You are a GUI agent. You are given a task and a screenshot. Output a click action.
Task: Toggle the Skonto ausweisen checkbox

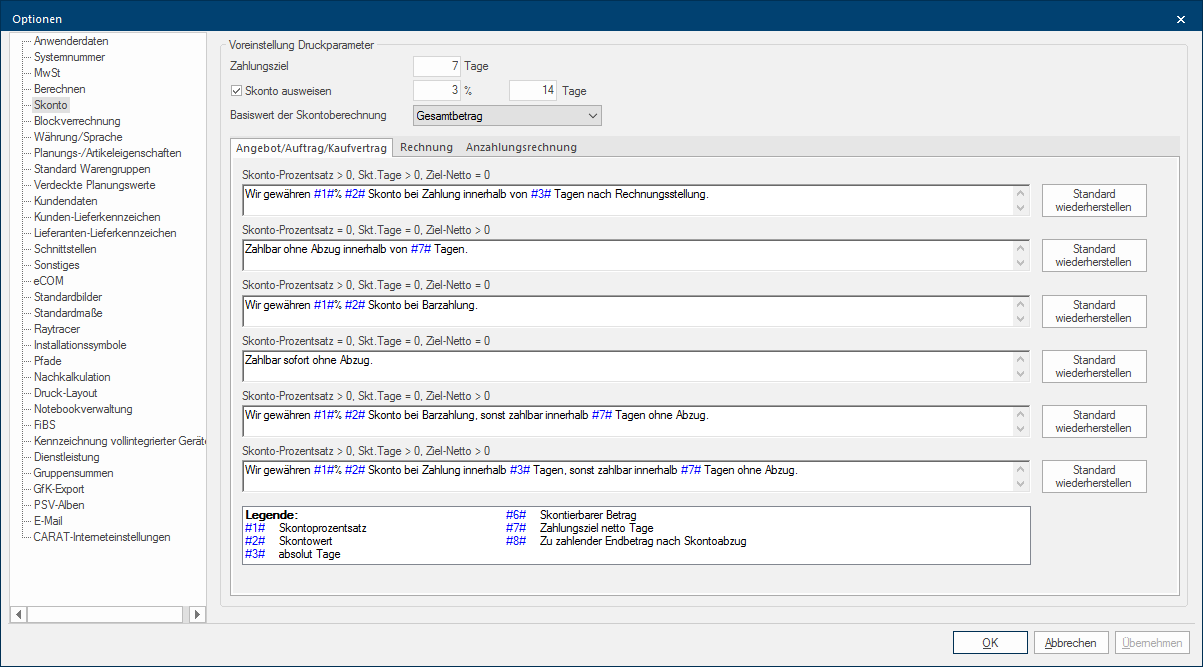click(x=237, y=91)
